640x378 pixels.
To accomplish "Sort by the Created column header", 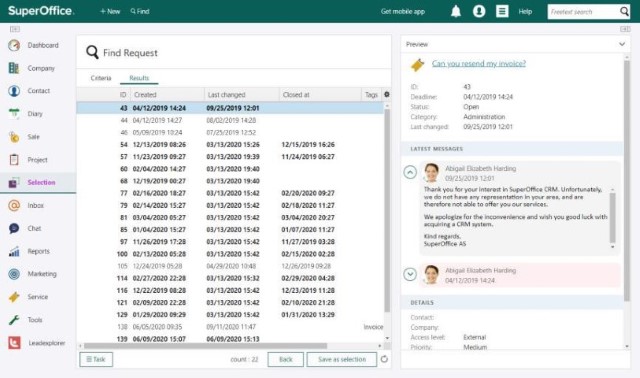I will (x=167, y=95).
